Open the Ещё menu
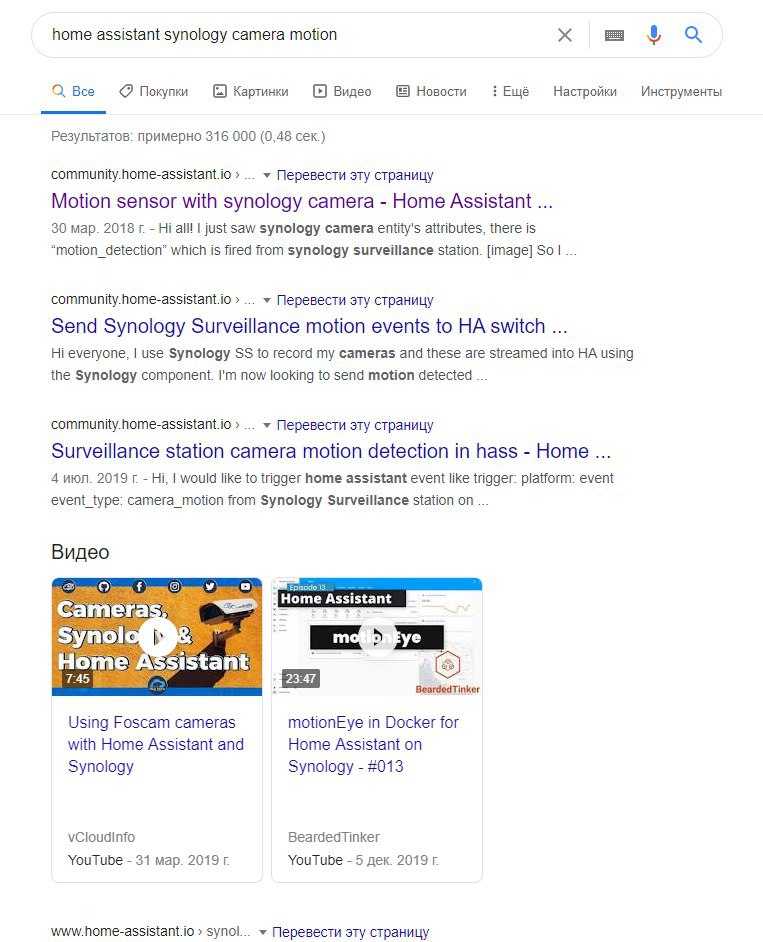 (x=510, y=91)
